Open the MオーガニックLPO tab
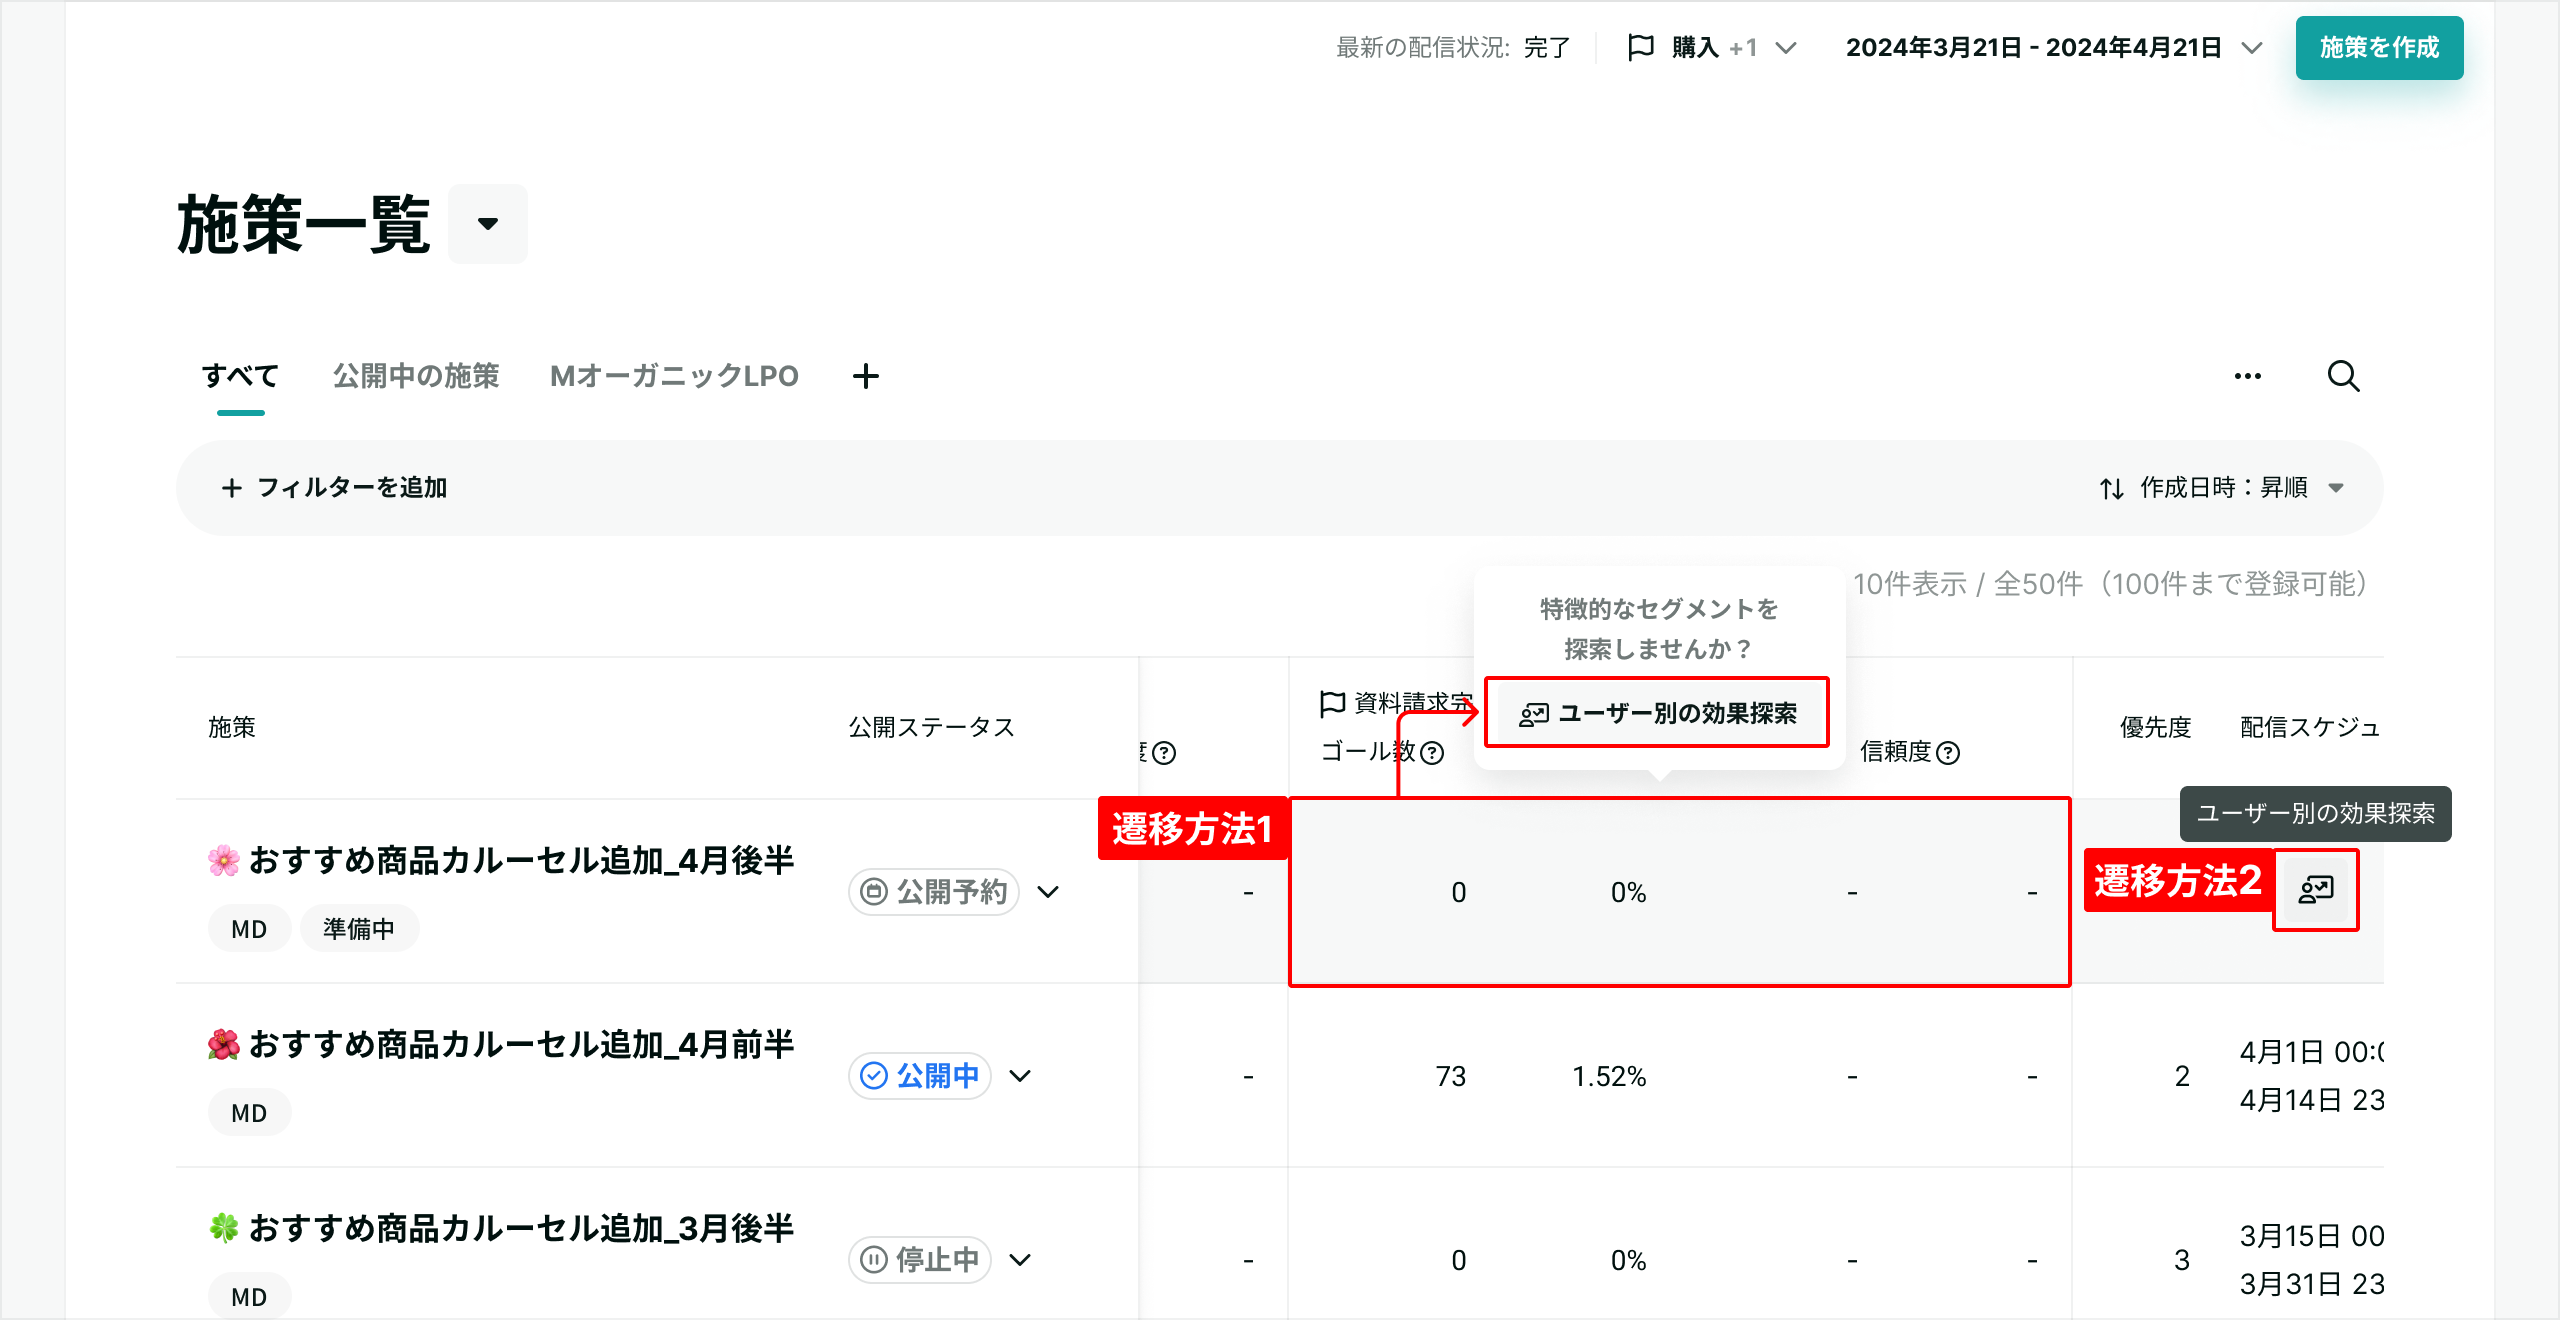 click(674, 376)
